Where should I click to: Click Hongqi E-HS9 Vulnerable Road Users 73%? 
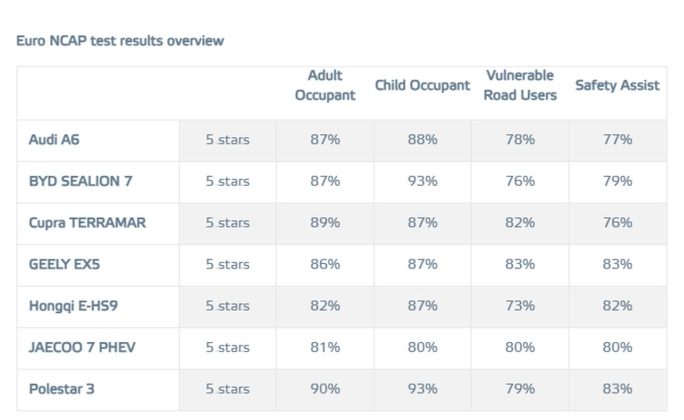coord(520,306)
